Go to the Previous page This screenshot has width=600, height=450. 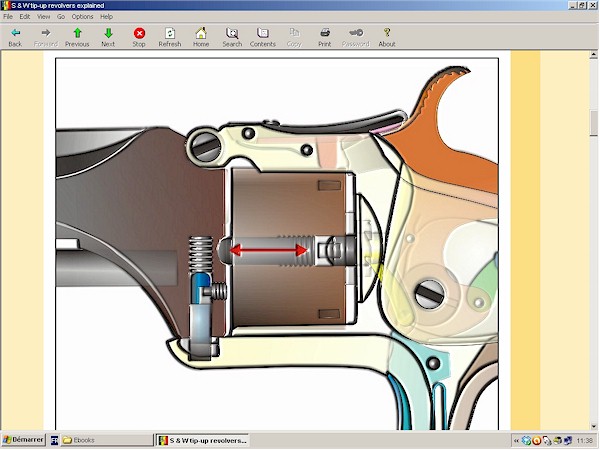pyautogui.click(x=77, y=38)
